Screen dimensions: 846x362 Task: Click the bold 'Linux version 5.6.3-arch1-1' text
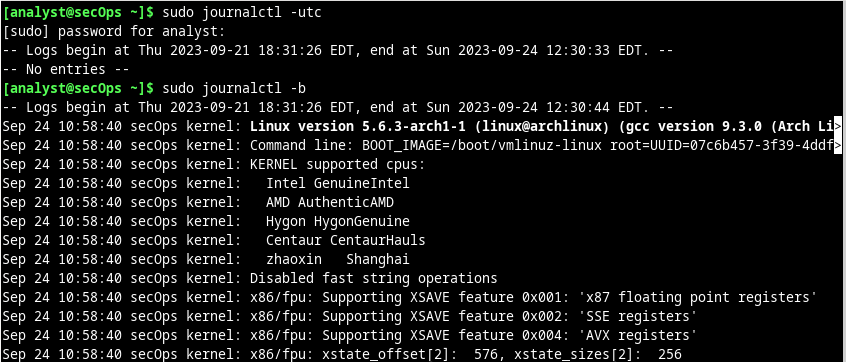point(358,127)
